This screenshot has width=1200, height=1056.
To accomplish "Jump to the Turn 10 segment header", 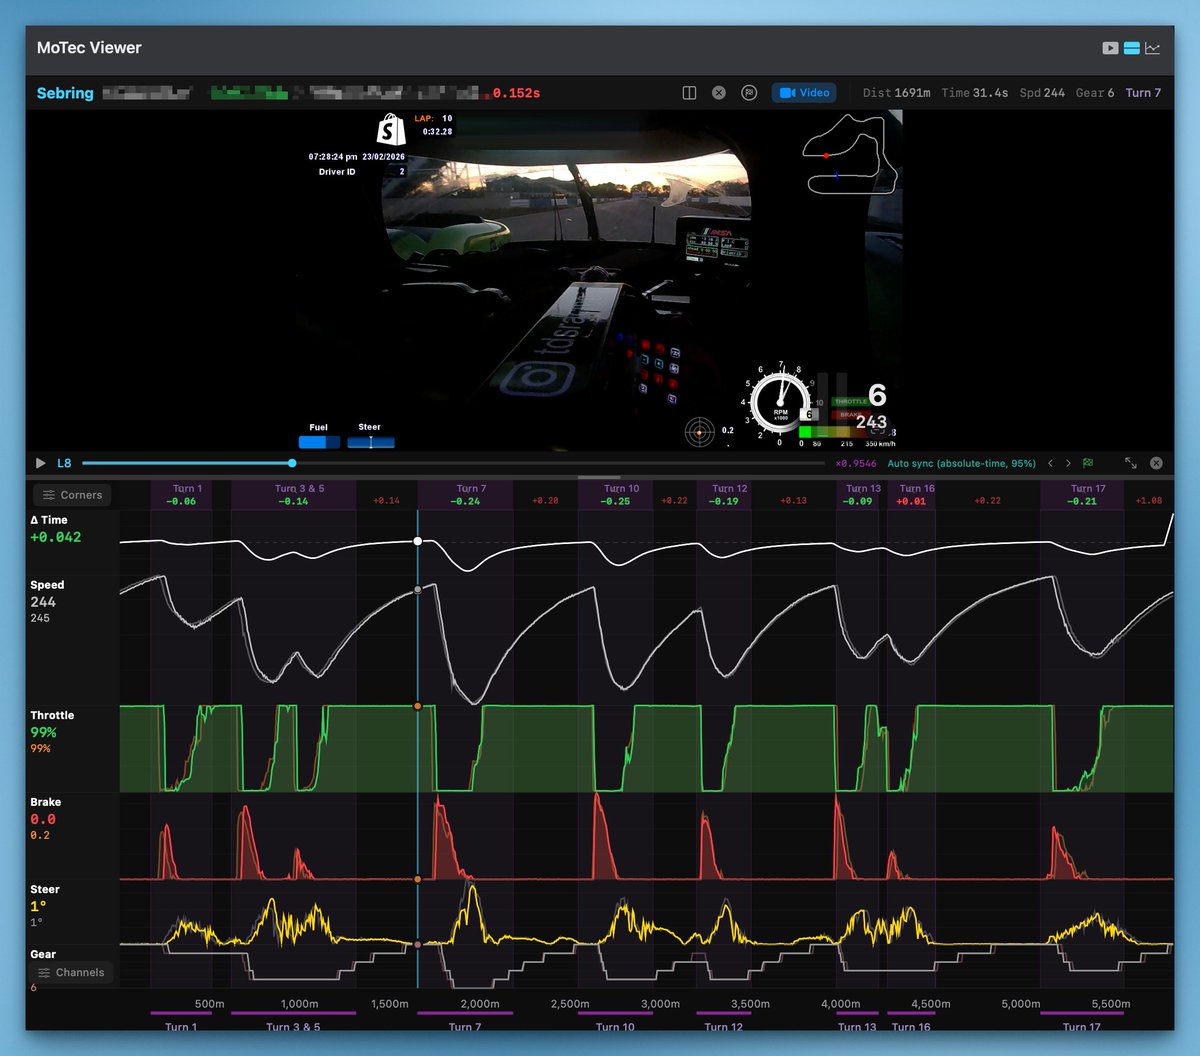I will [616, 495].
